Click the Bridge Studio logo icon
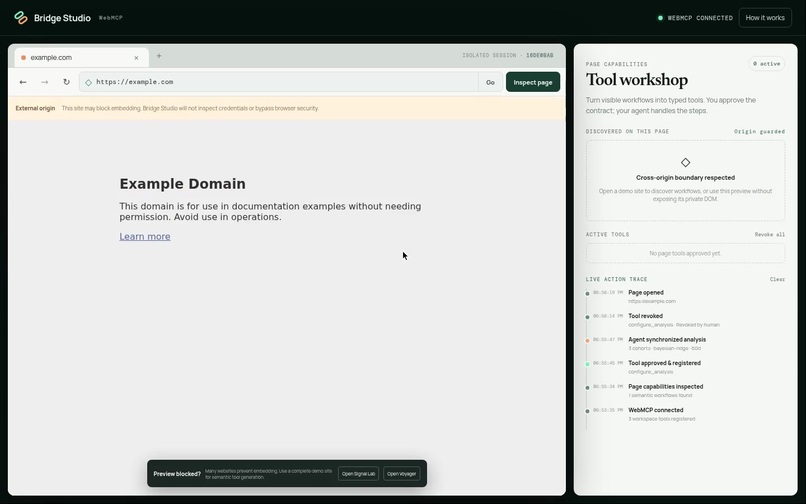Screen dimensions: 806x504 click(x=21, y=17)
